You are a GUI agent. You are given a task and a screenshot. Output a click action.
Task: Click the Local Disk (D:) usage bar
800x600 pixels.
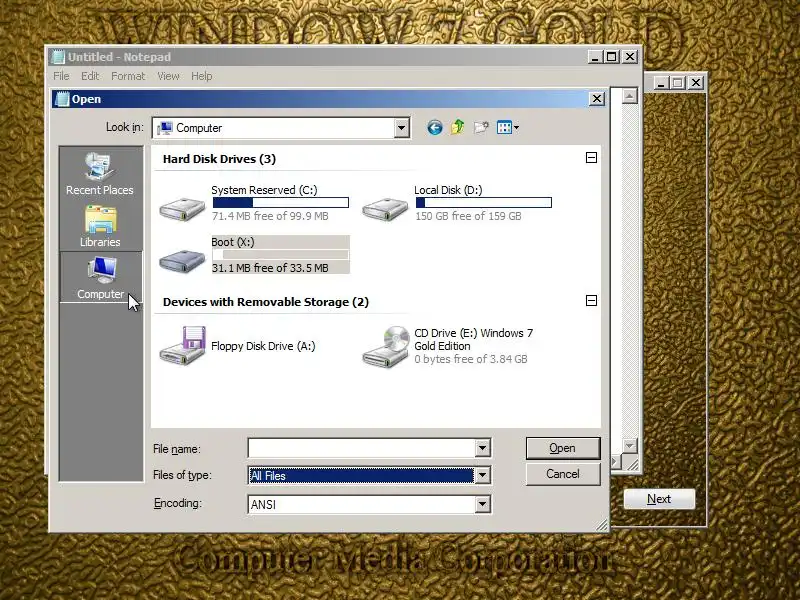[x=483, y=203]
